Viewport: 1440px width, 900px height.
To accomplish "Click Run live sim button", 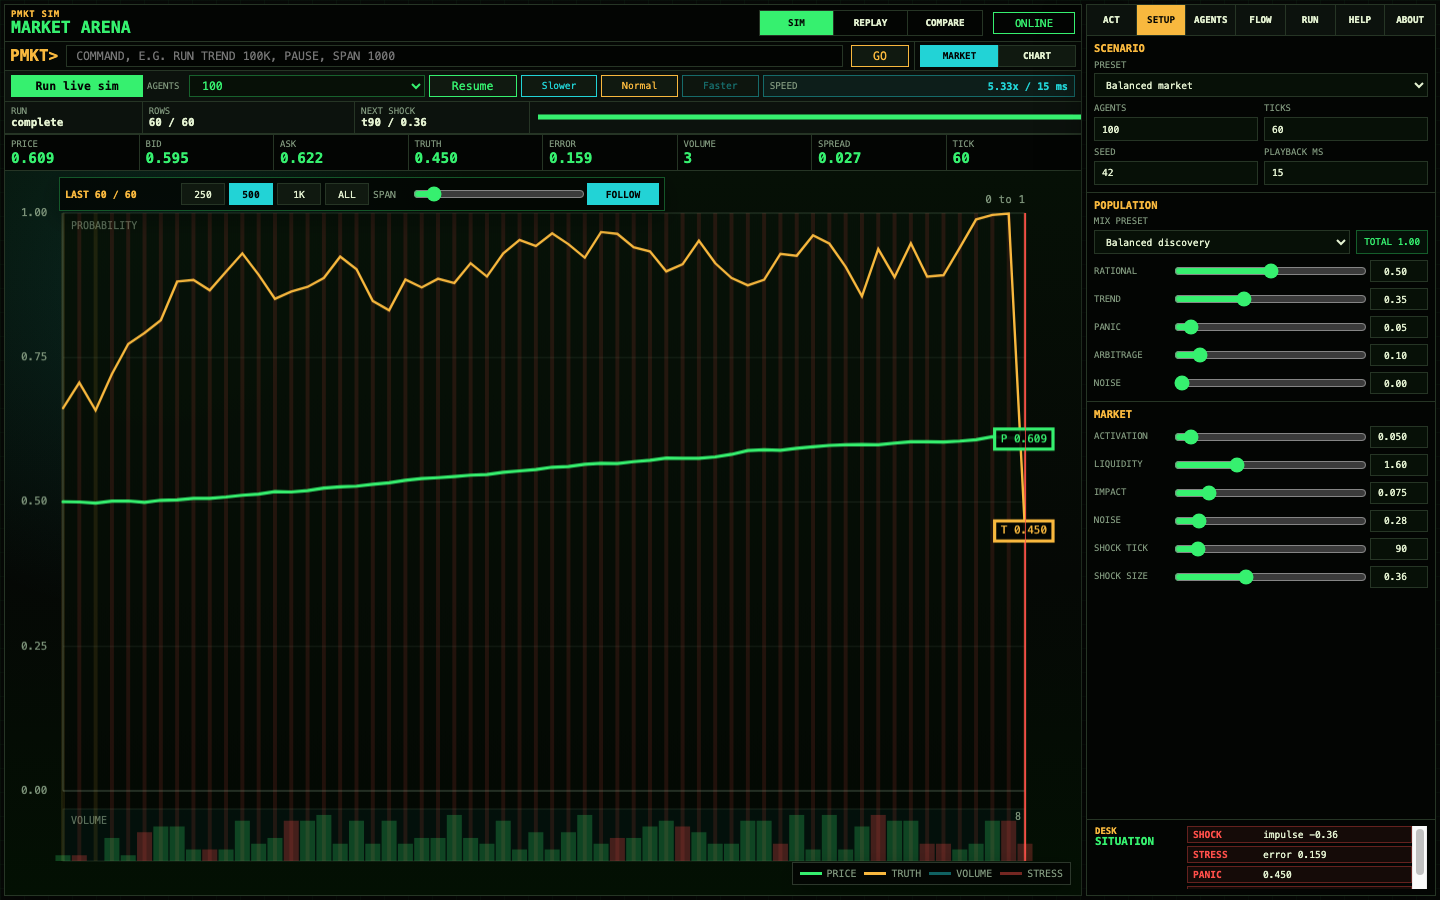I will [x=77, y=86].
